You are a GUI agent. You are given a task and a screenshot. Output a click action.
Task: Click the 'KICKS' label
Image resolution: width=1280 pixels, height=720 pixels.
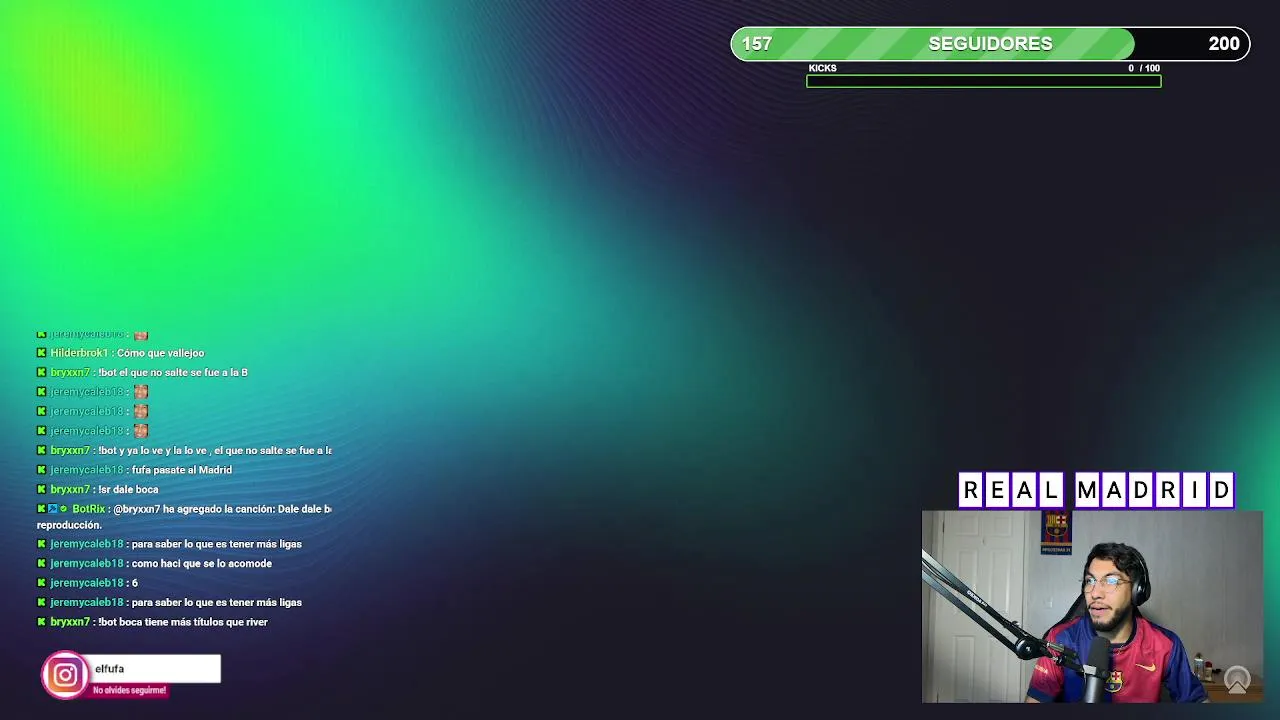[x=823, y=68]
